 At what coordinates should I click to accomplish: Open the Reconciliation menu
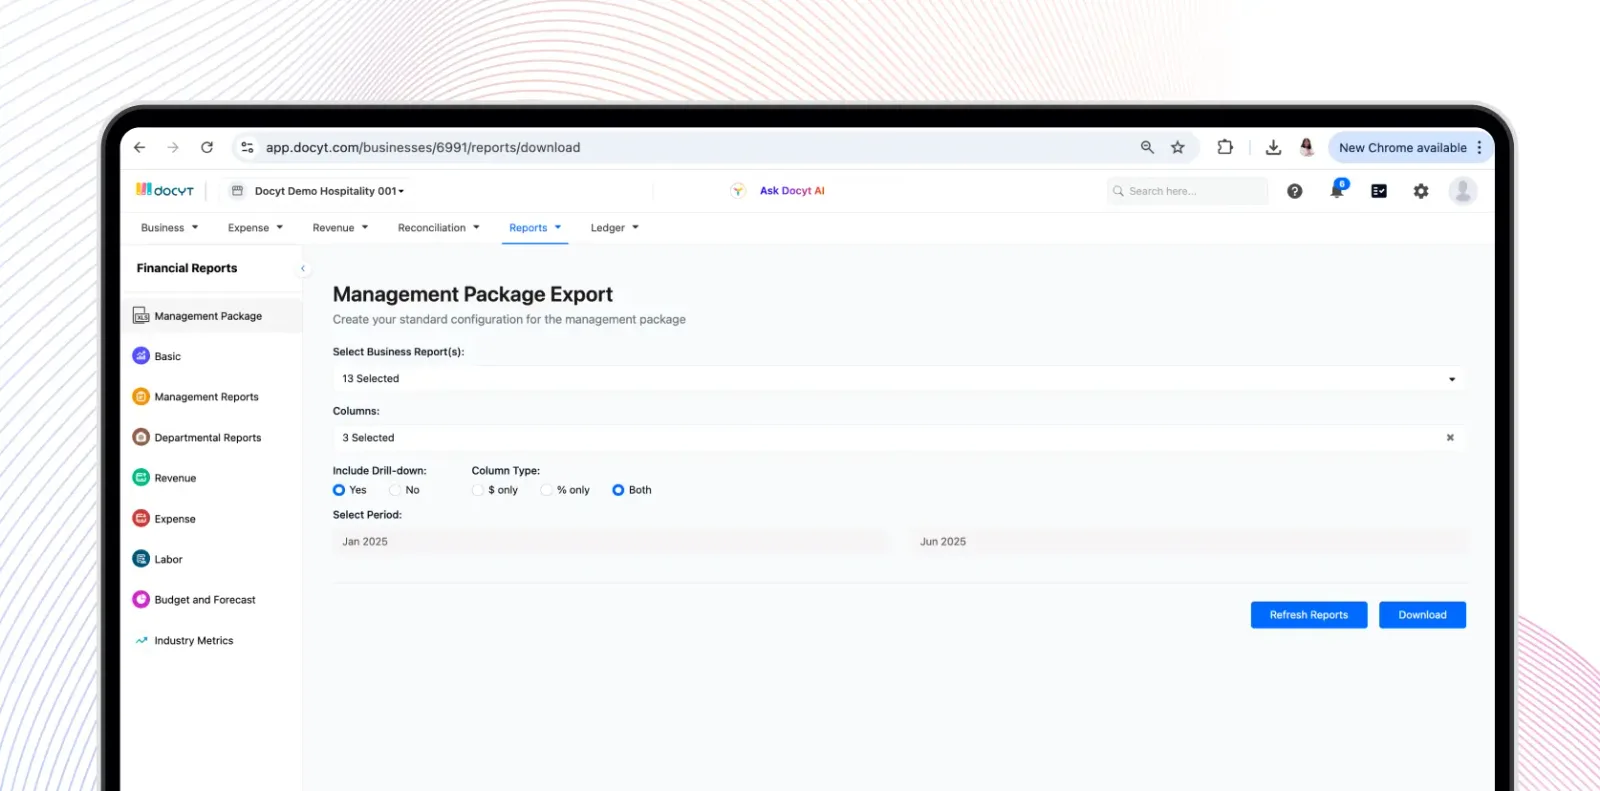tap(439, 228)
